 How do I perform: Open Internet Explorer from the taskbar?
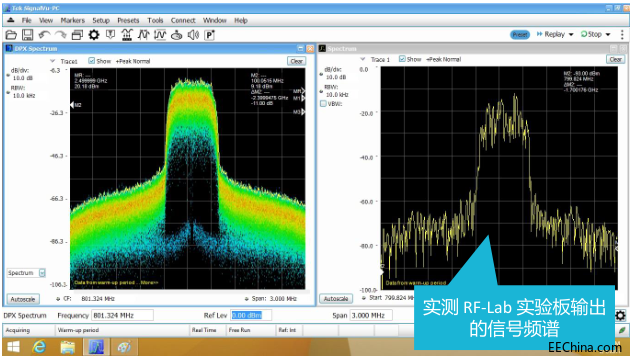coord(39,346)
